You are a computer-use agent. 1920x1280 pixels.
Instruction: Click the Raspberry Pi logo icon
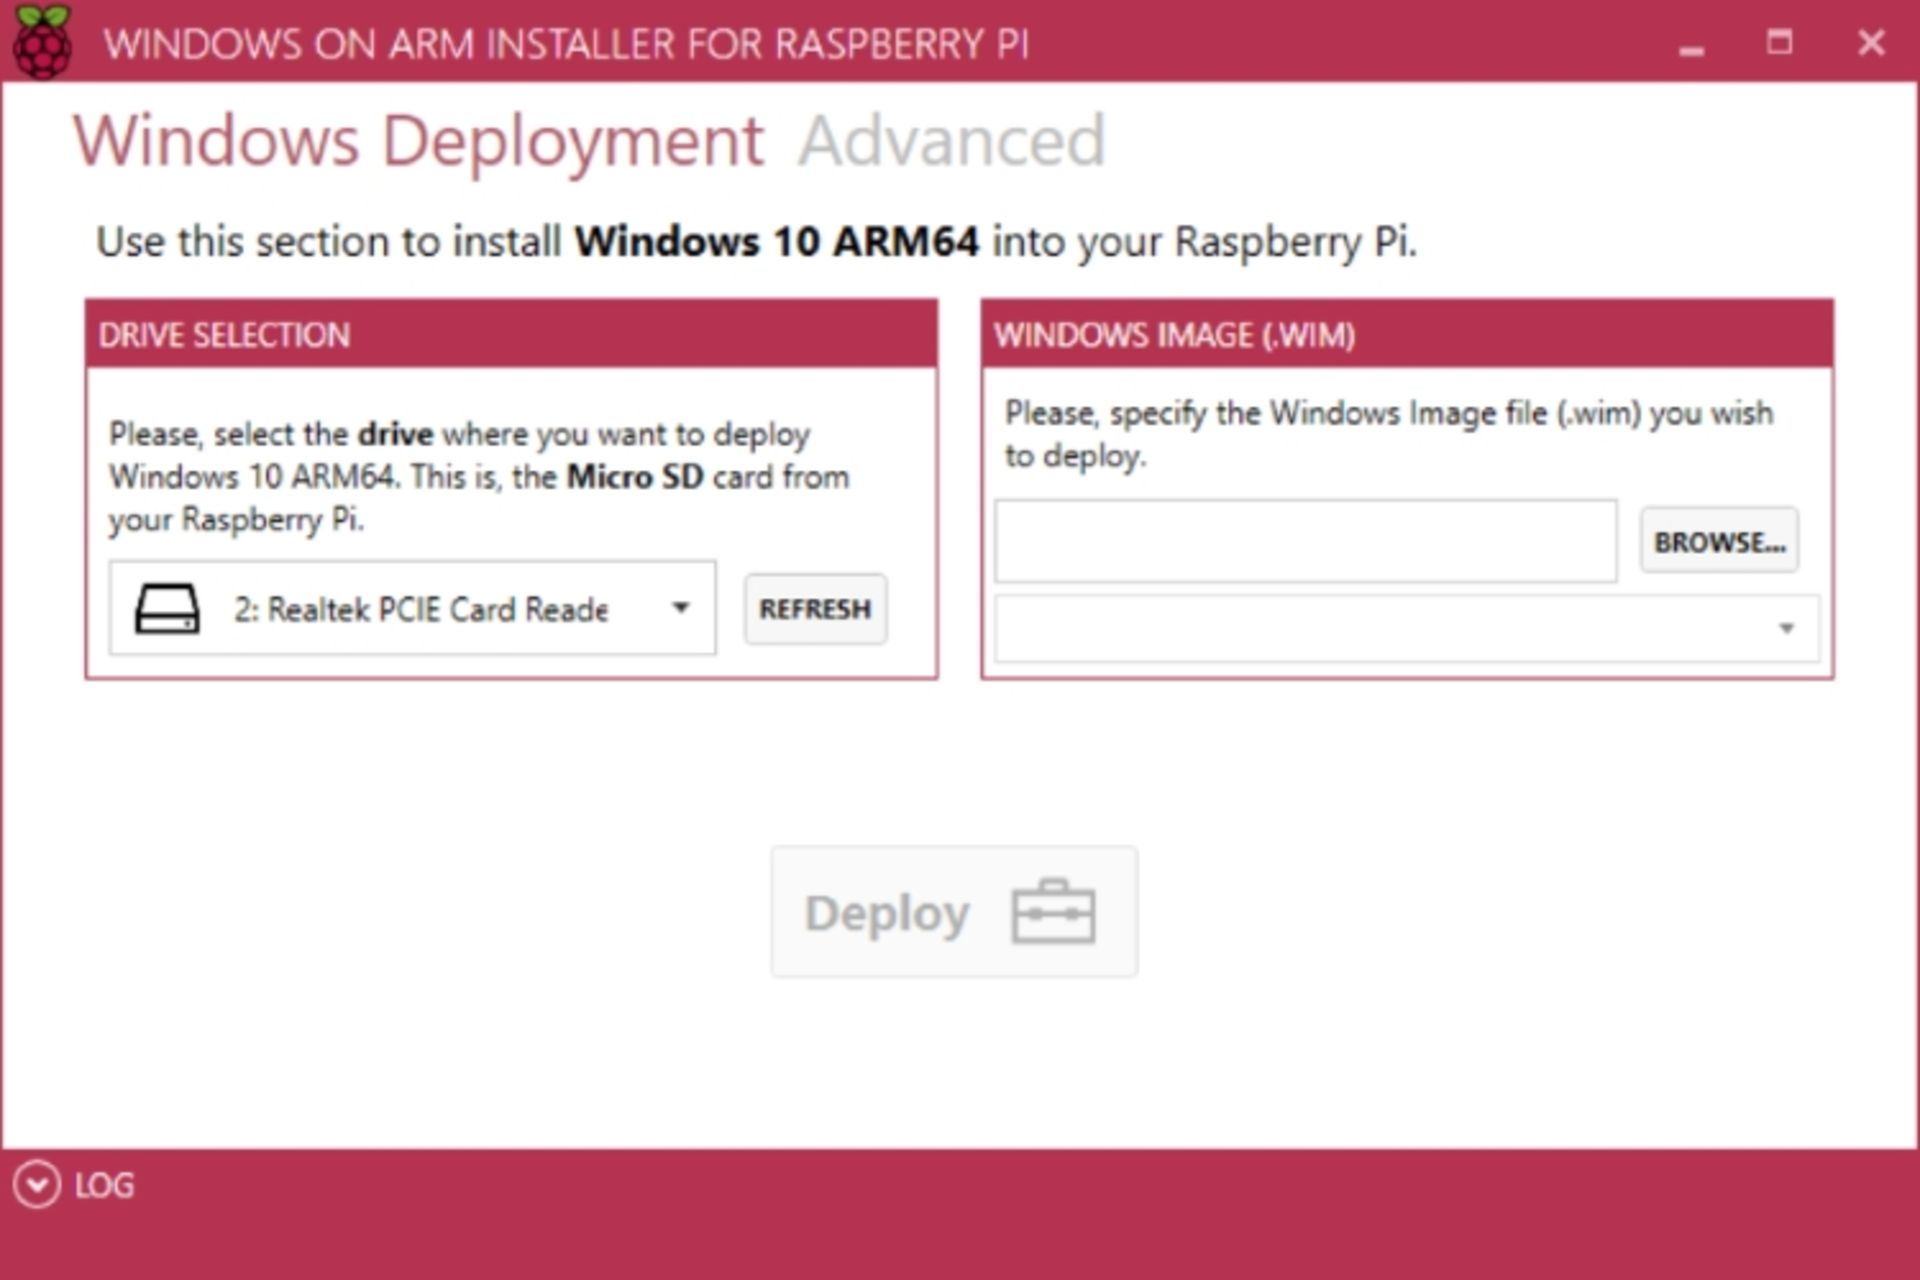point(42,41)
